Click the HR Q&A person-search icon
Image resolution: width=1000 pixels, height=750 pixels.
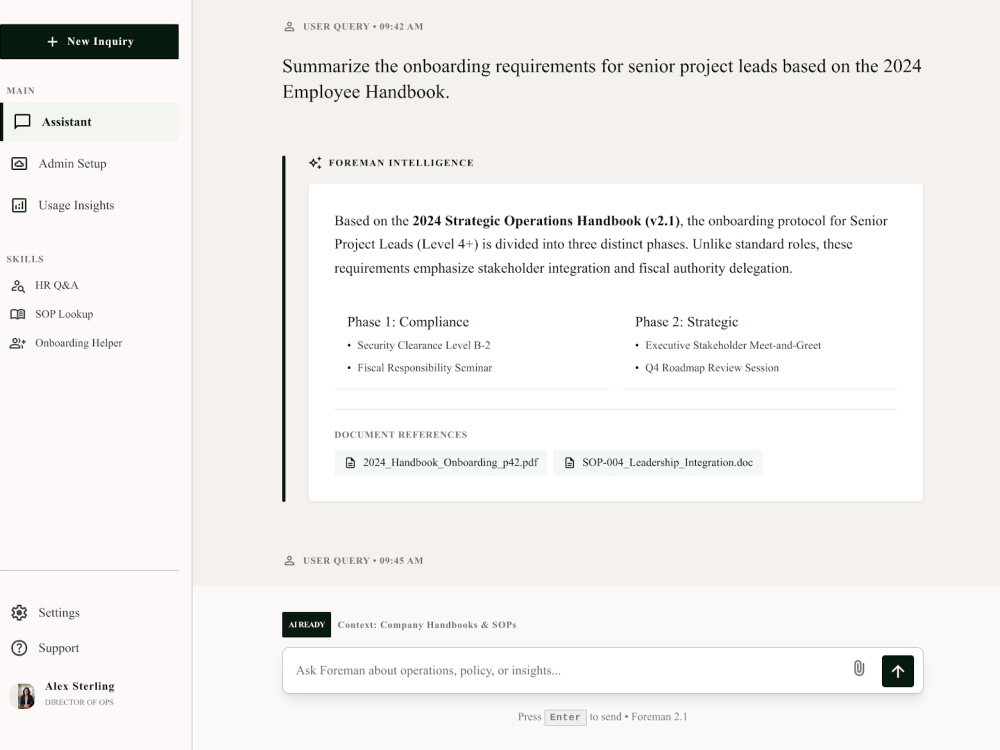point(18,286)
